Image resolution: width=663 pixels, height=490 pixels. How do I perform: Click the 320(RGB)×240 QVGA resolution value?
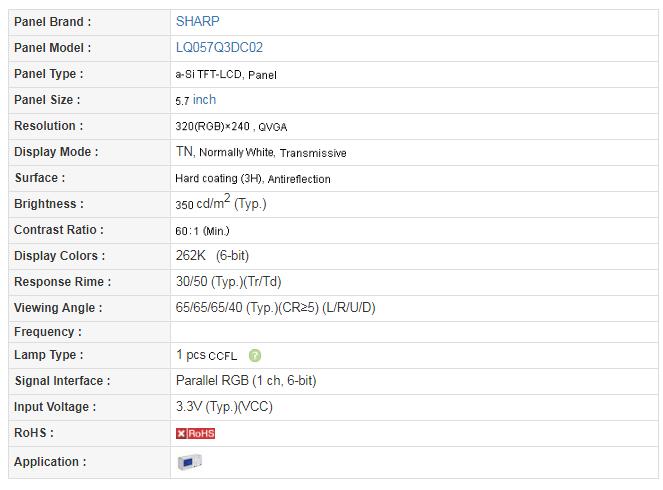pos(231,126)
